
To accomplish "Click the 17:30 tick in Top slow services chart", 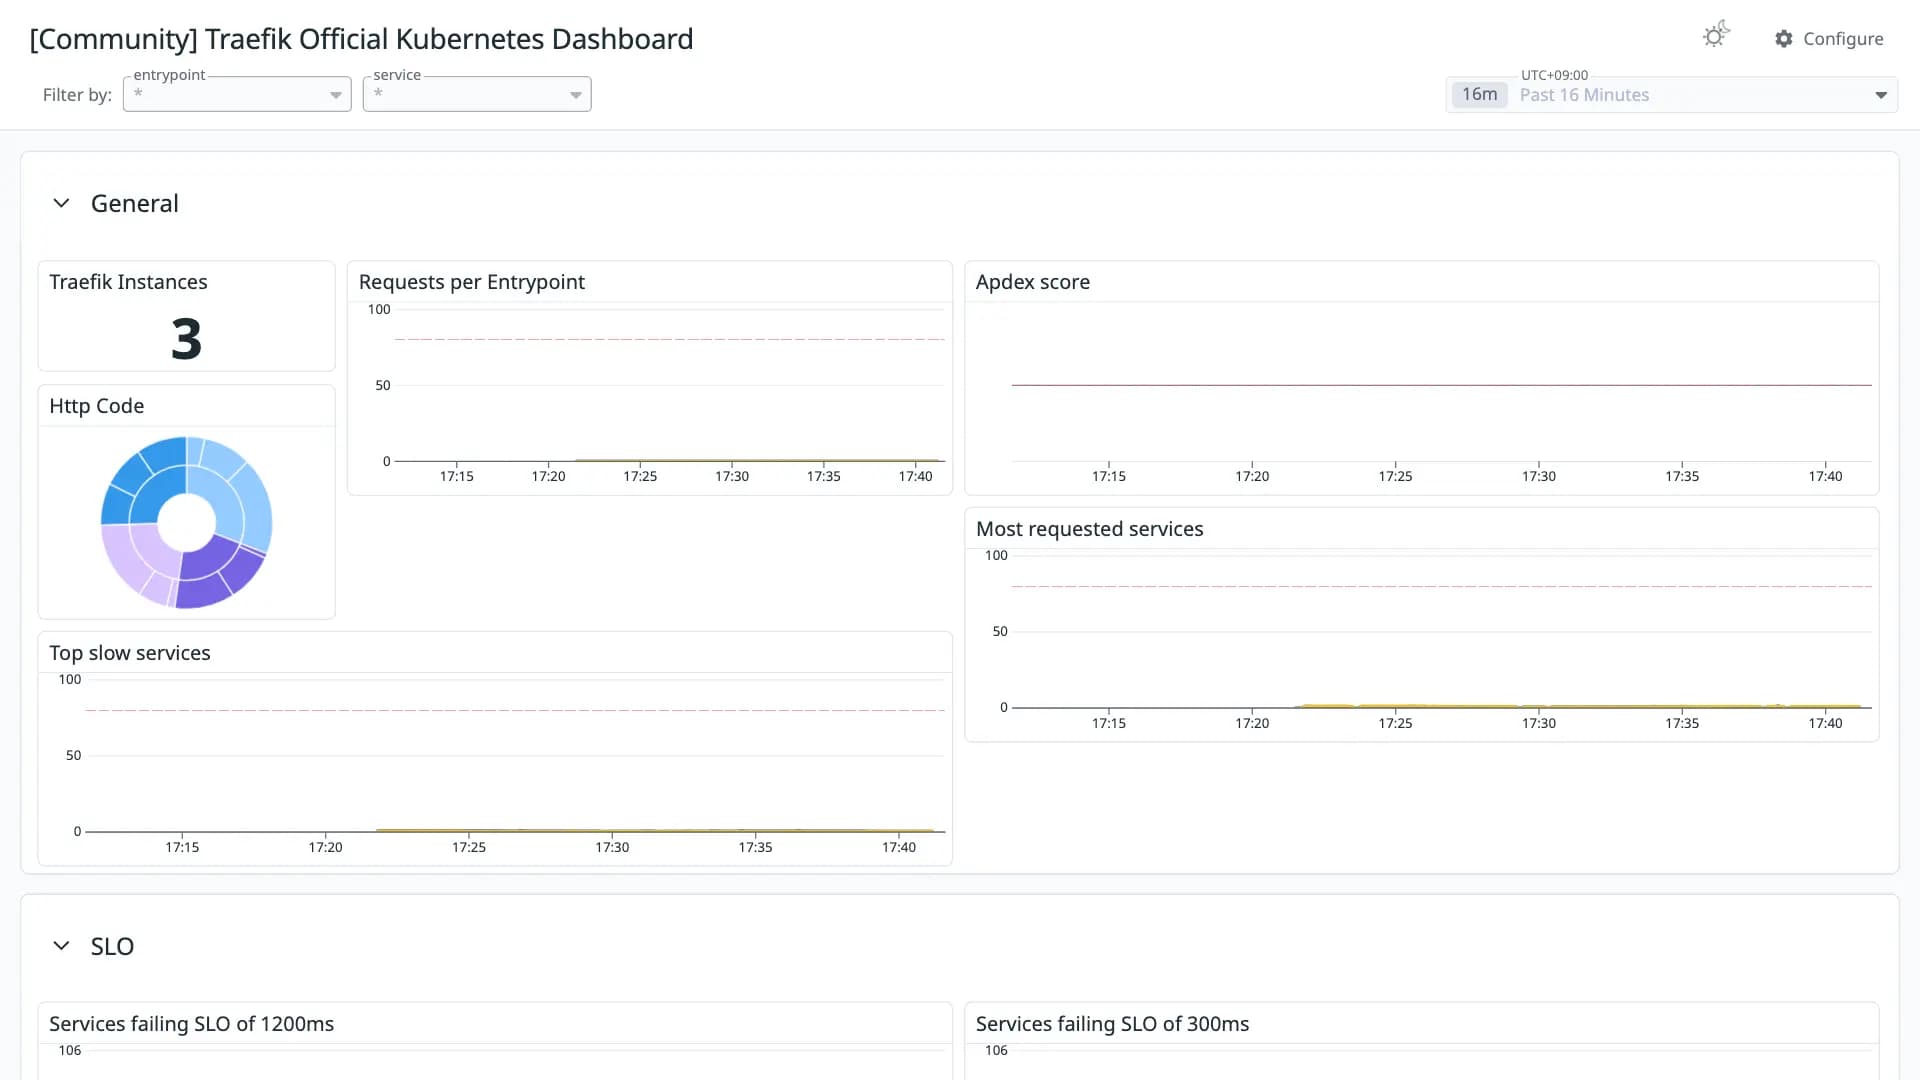I will 612,847.
